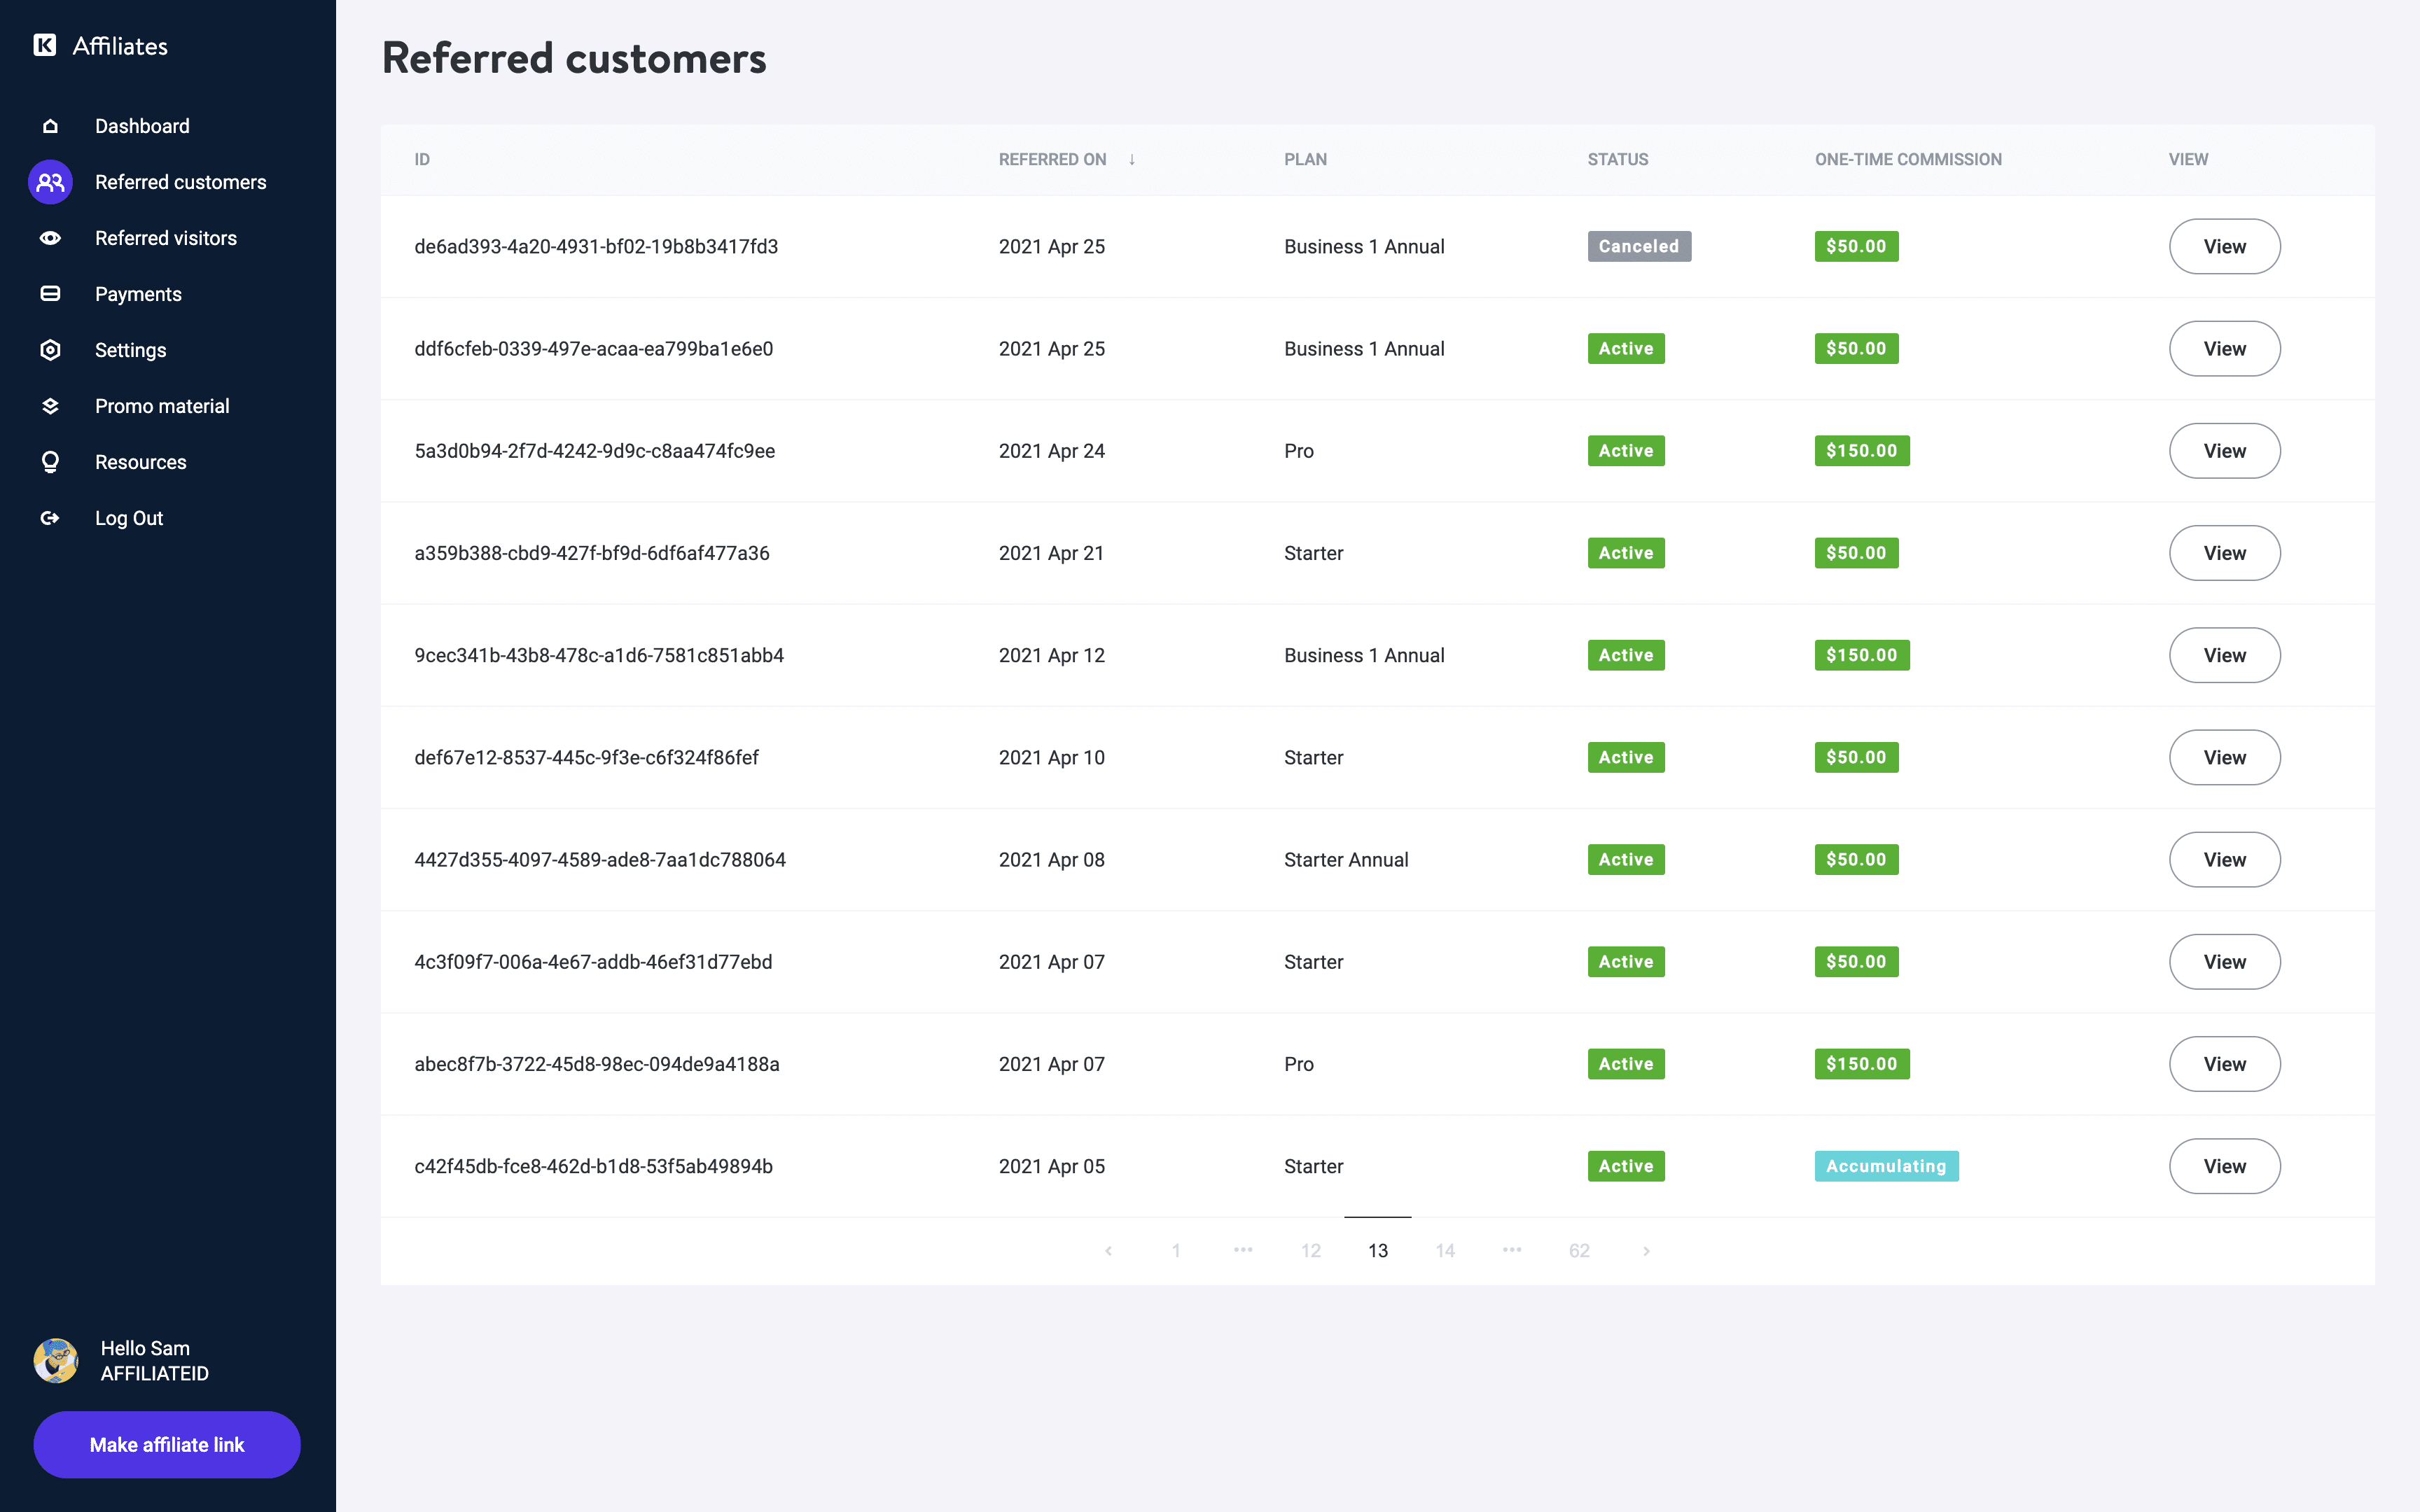Click the Promo material layers icon

coord(50,406)
